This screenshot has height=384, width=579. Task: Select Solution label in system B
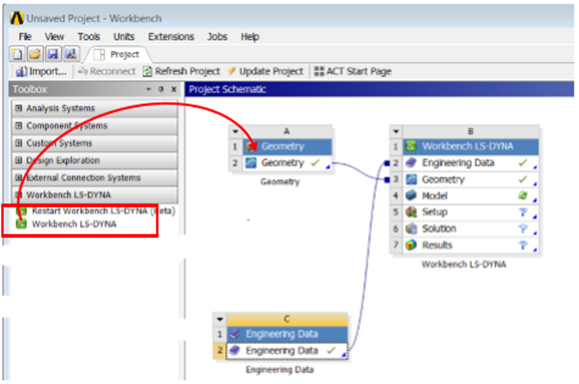pos(439,229)
